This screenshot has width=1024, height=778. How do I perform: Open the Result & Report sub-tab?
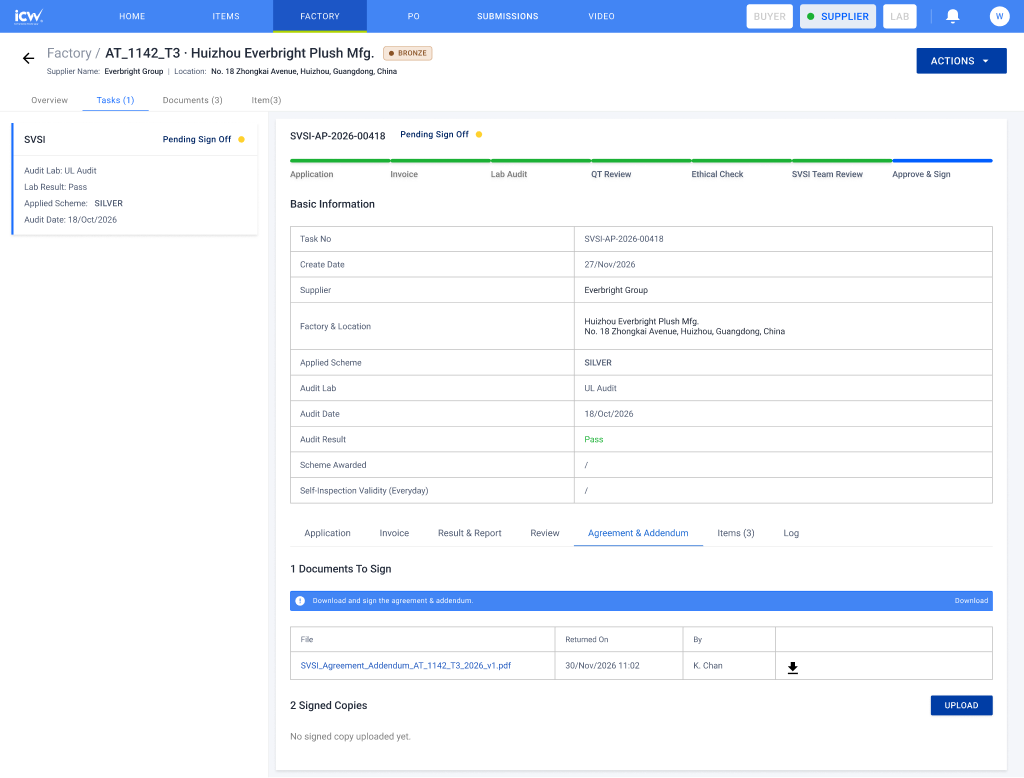click(470, 533)
